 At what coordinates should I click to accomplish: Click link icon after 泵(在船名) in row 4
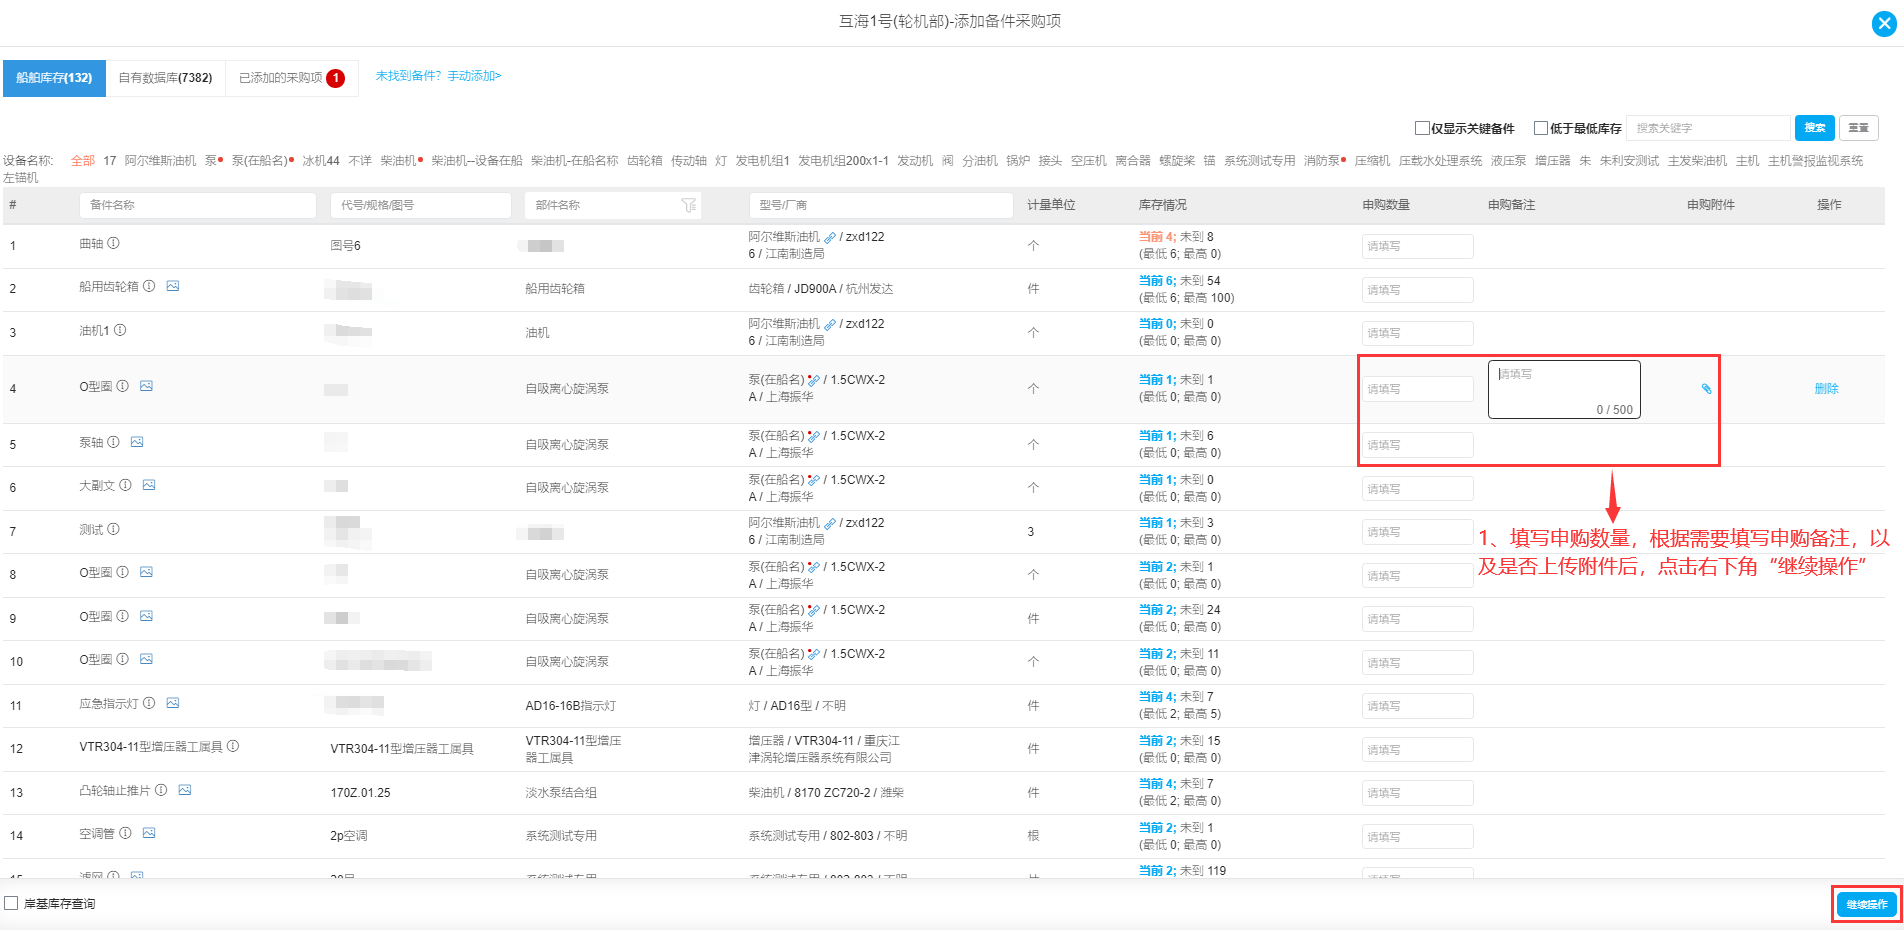(x=814, y=380)
